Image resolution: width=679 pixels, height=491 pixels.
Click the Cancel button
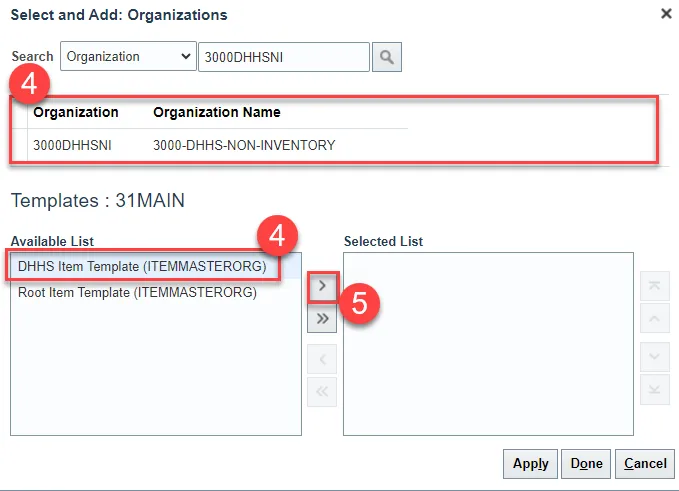click(645, 464)
